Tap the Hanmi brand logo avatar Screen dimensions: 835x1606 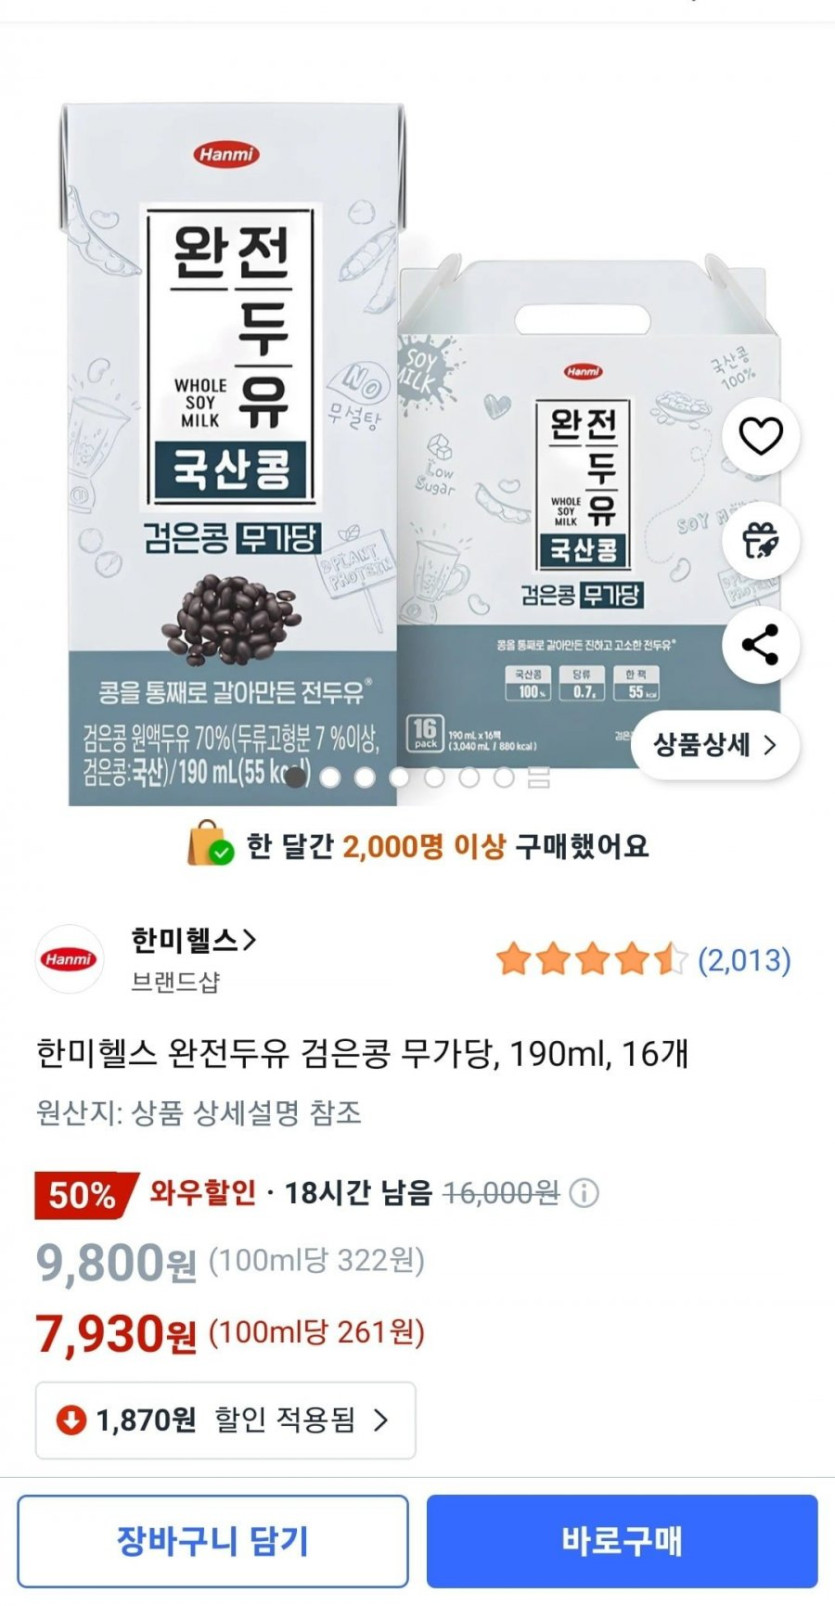pos(69,959)
